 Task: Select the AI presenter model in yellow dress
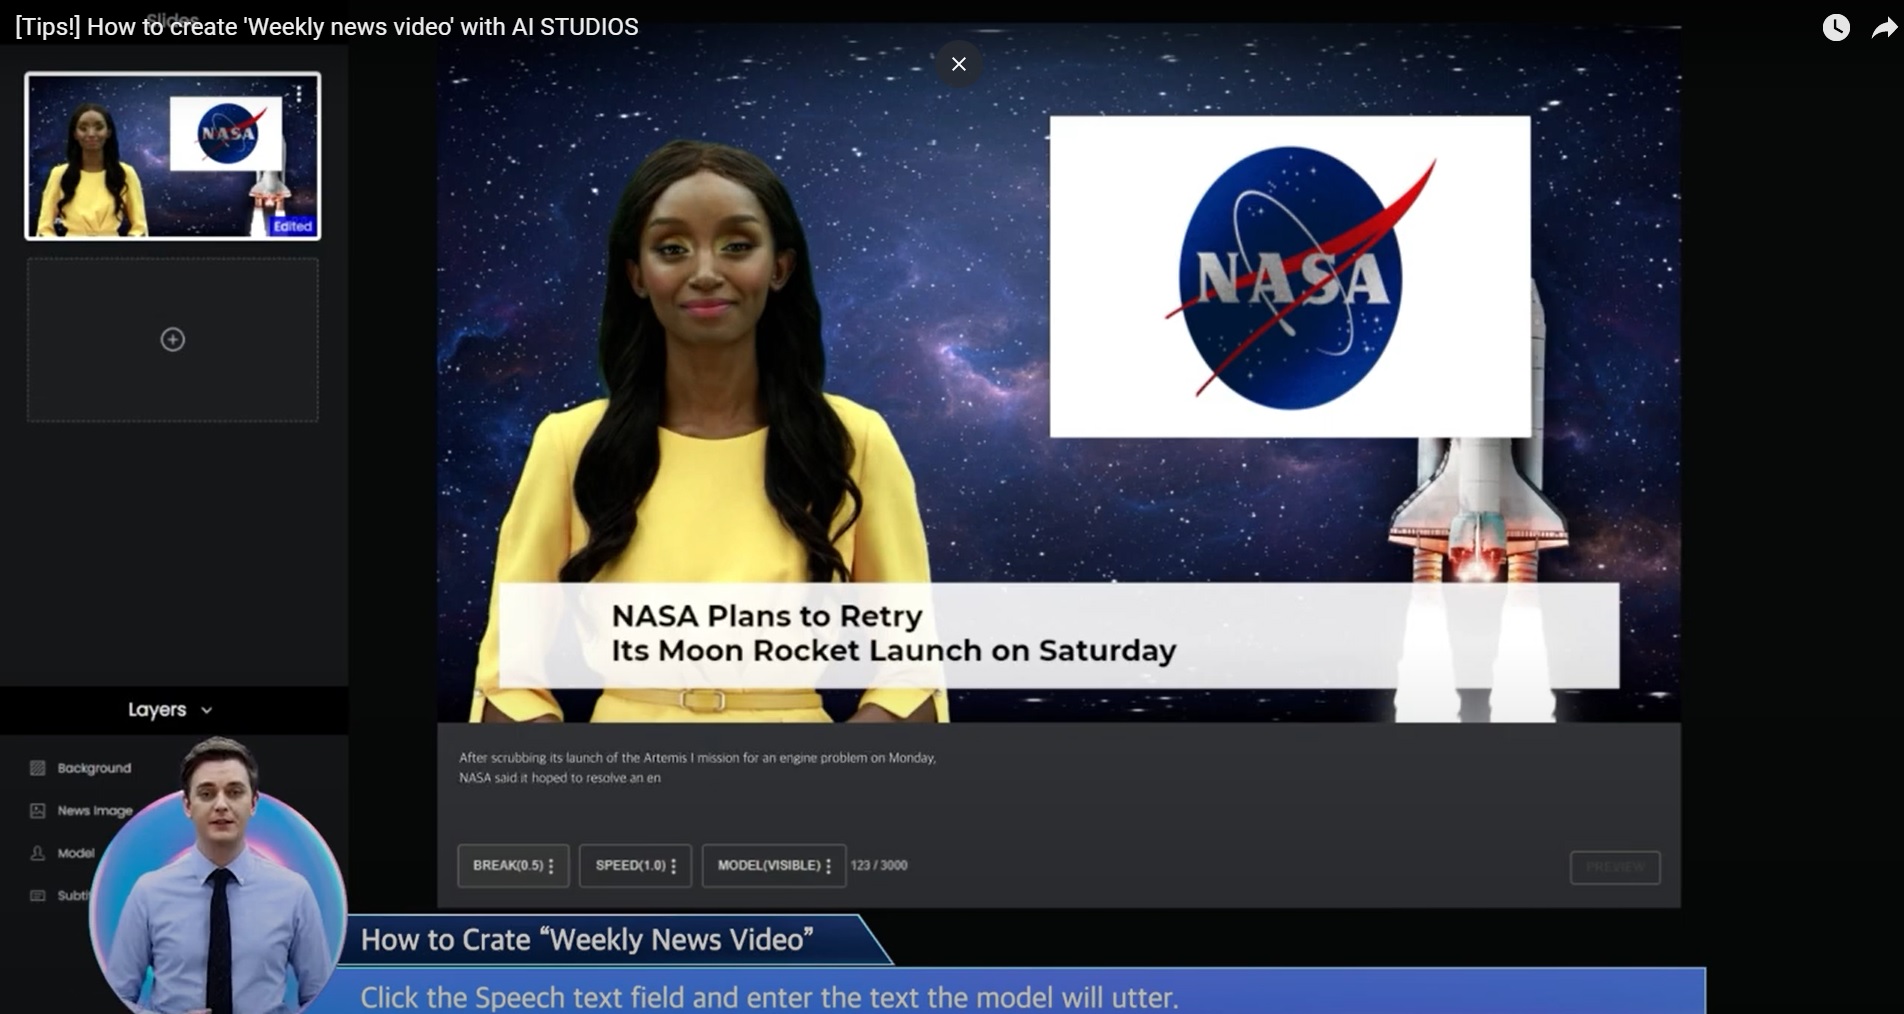click(710, 432)
